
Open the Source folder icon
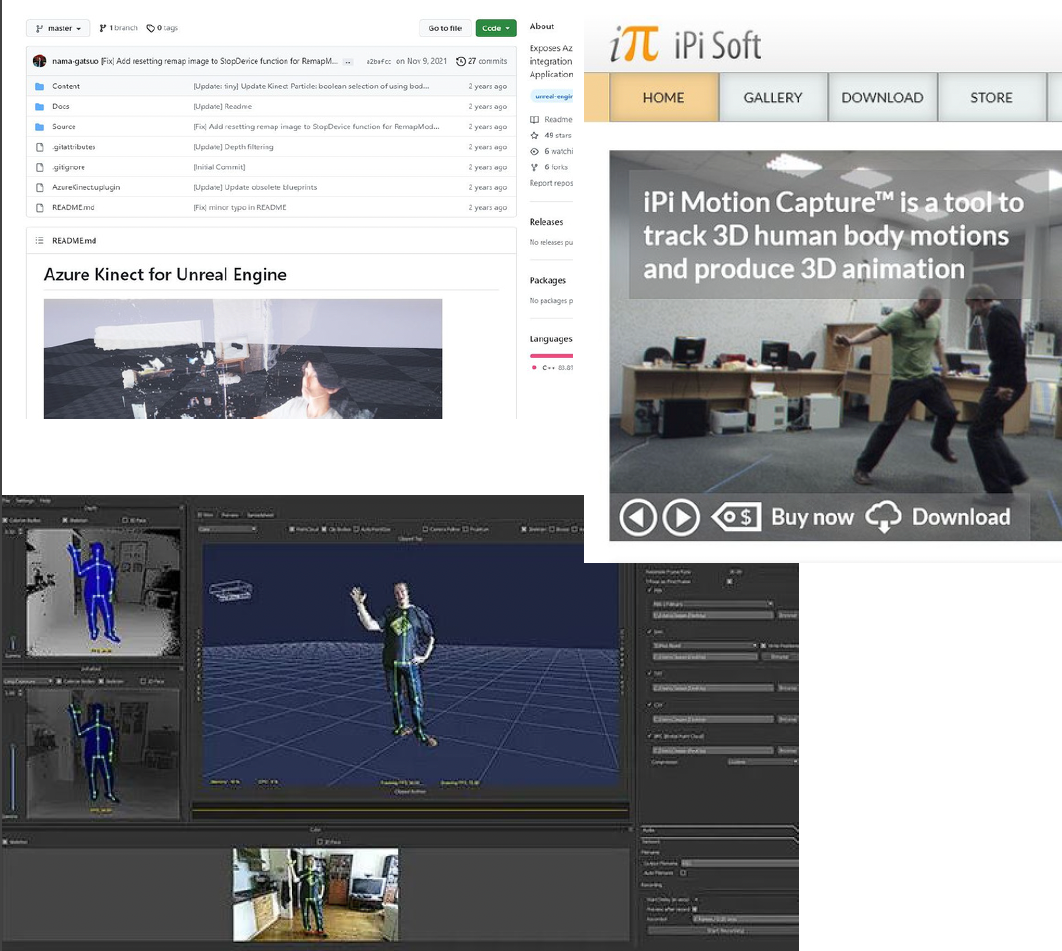pos(39,127)
